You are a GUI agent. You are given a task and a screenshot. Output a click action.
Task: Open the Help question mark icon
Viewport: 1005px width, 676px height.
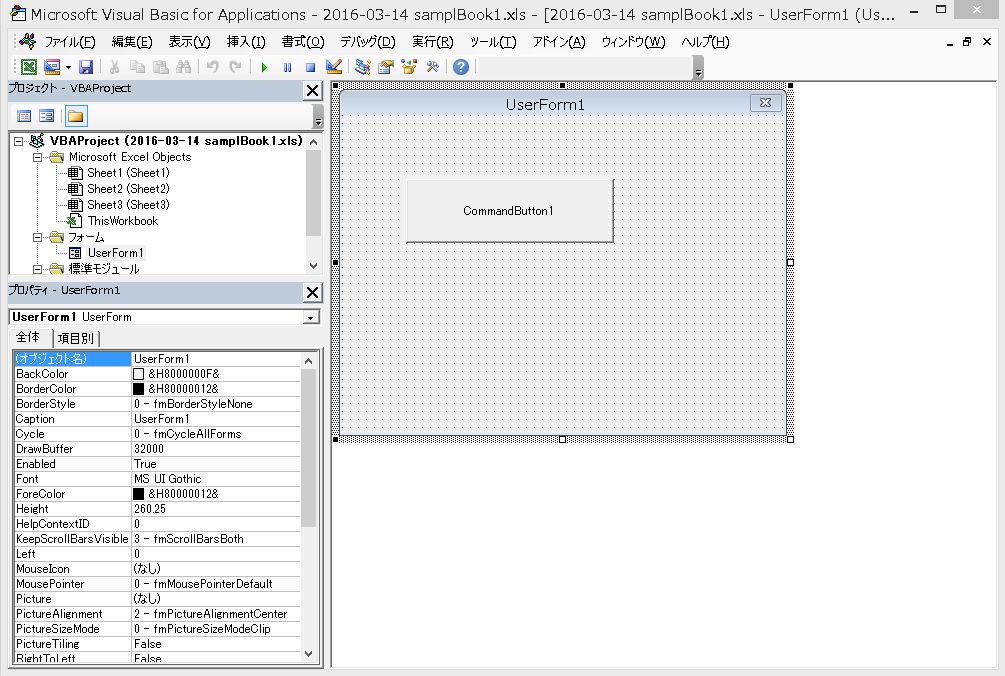pos(461,67)
